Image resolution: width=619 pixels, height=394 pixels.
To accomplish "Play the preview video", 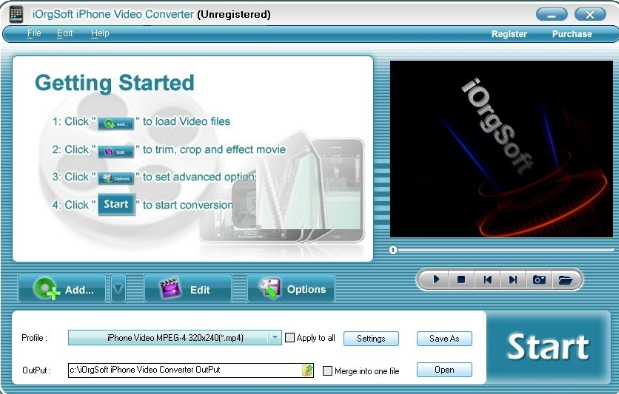I will click(x=436, y=280).
